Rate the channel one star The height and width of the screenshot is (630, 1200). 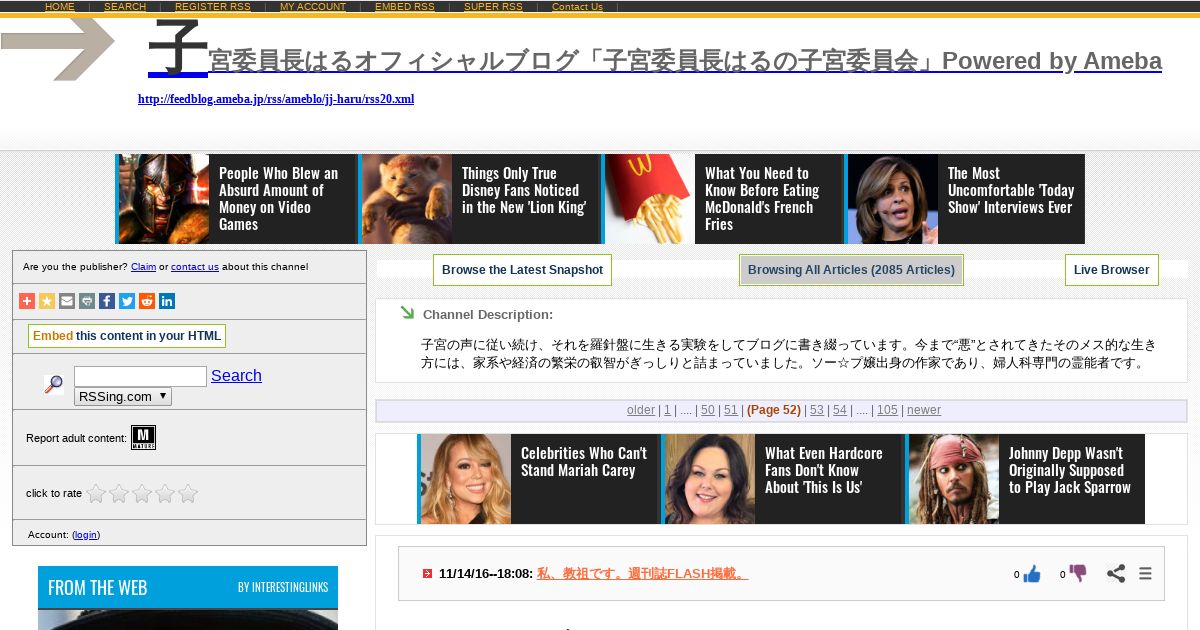coord(96,493)
